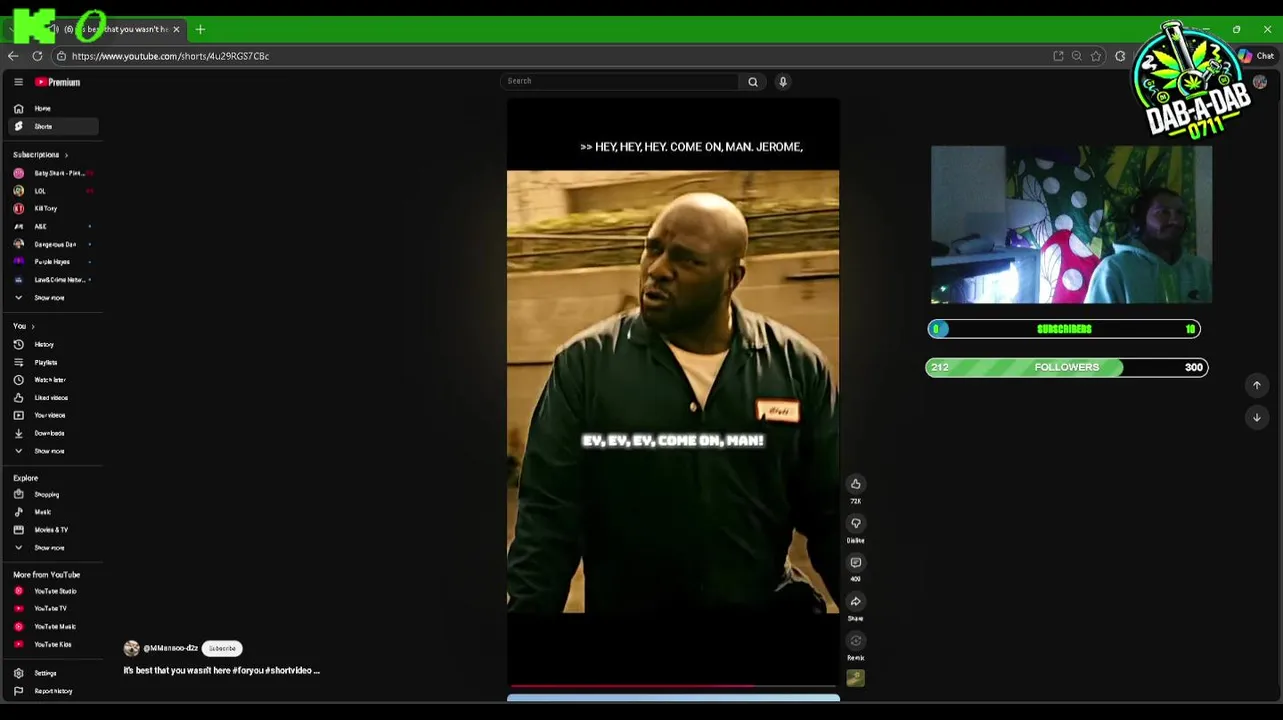
Task: Expand the Subscriptions section header
Action: (40, 155)
